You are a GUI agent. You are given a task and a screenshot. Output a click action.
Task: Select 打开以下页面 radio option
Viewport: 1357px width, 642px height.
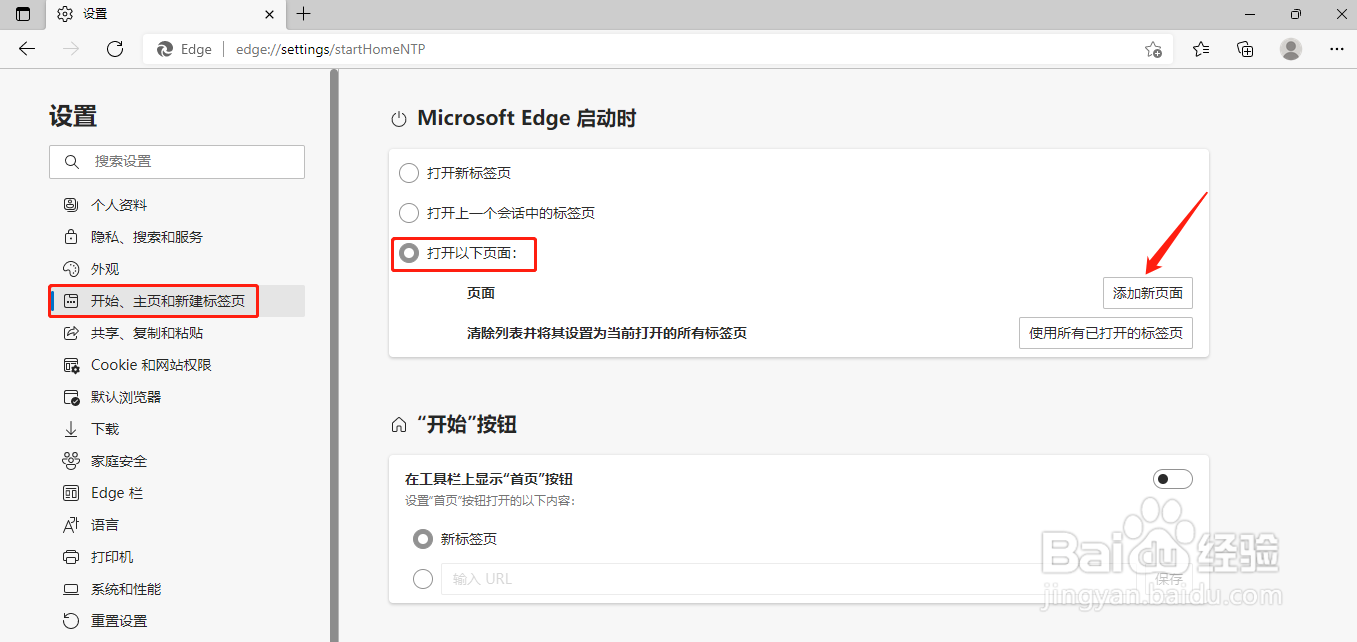pyautogui.click(x=409, y=253)
